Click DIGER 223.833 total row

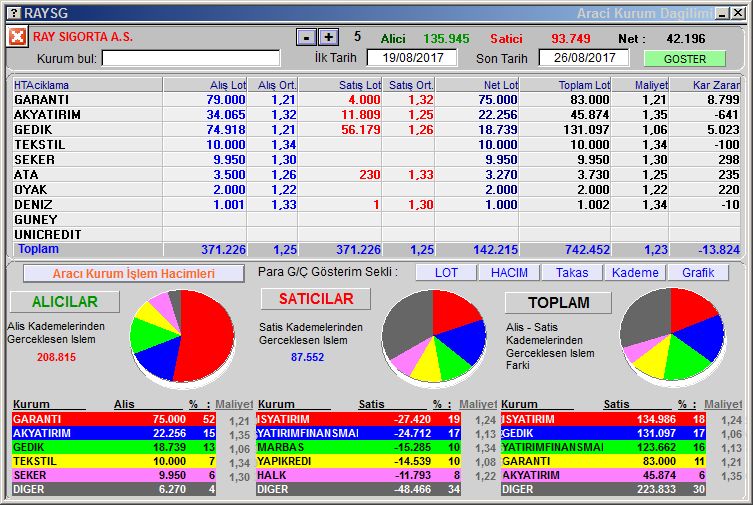point(603,489)
